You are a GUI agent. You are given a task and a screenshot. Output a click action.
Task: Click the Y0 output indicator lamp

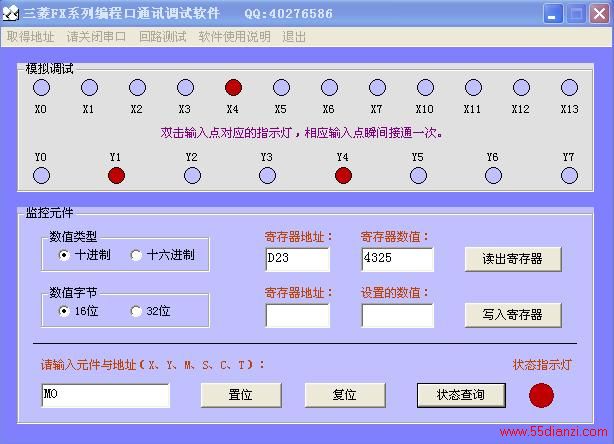pos(42,175)
